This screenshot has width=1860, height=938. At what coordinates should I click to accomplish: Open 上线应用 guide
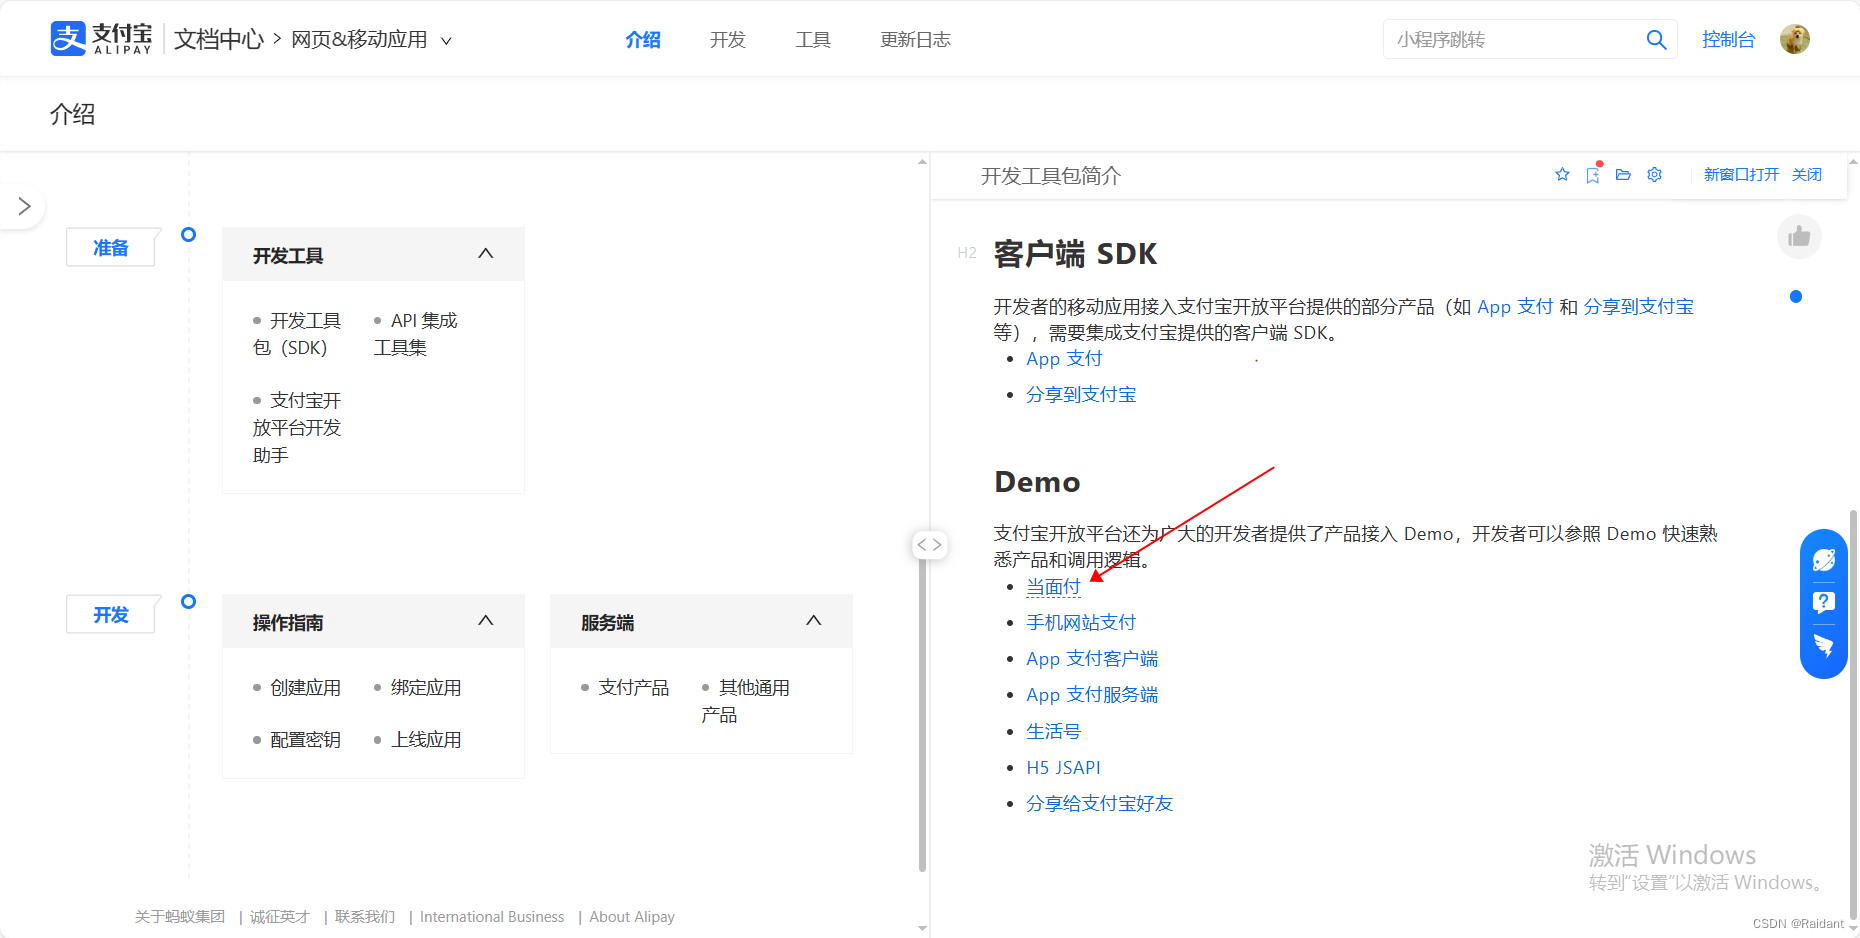coord(426,740)
